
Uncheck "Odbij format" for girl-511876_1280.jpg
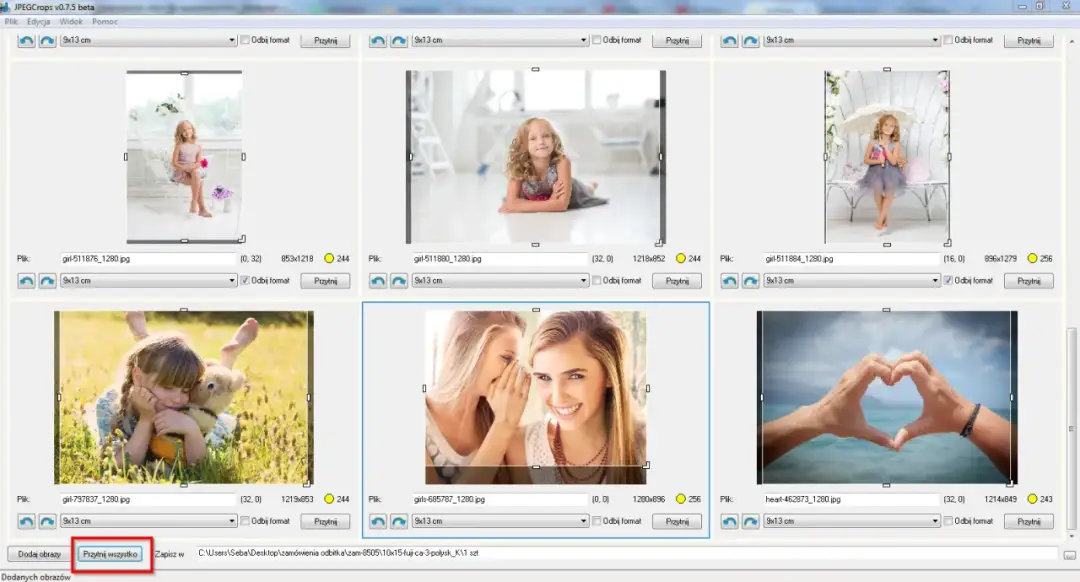[246, 281]
